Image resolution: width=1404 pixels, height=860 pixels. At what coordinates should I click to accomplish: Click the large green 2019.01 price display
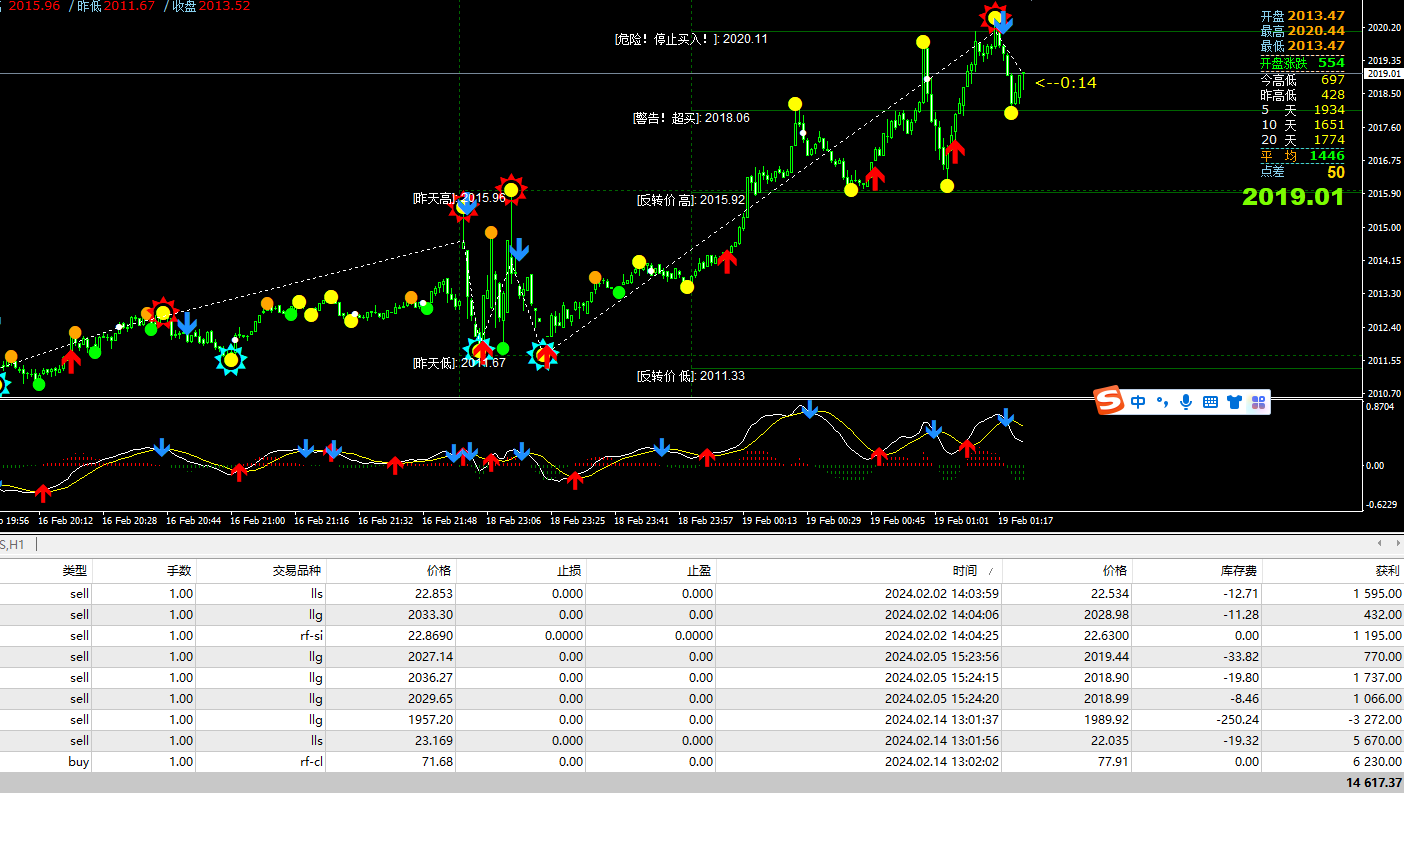click(1293, 197)
